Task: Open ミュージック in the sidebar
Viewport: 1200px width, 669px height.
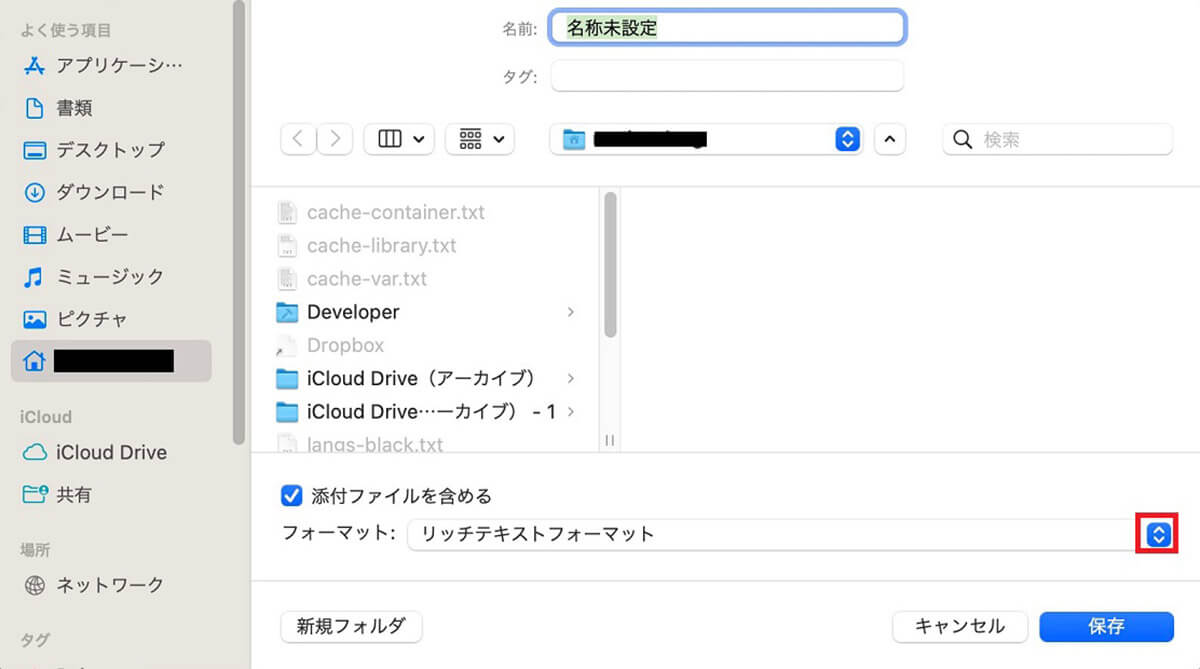Action: pos(94,277)
